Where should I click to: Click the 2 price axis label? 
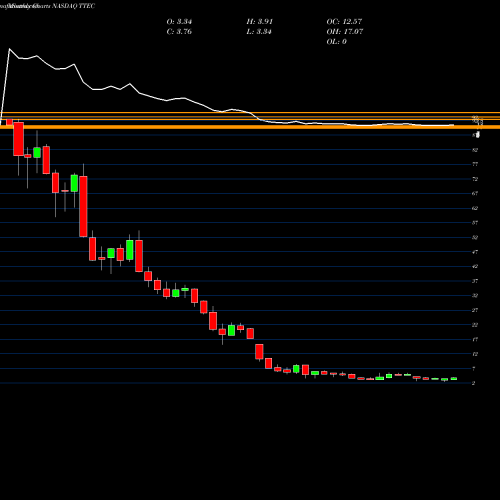click(x=474, y=383)
